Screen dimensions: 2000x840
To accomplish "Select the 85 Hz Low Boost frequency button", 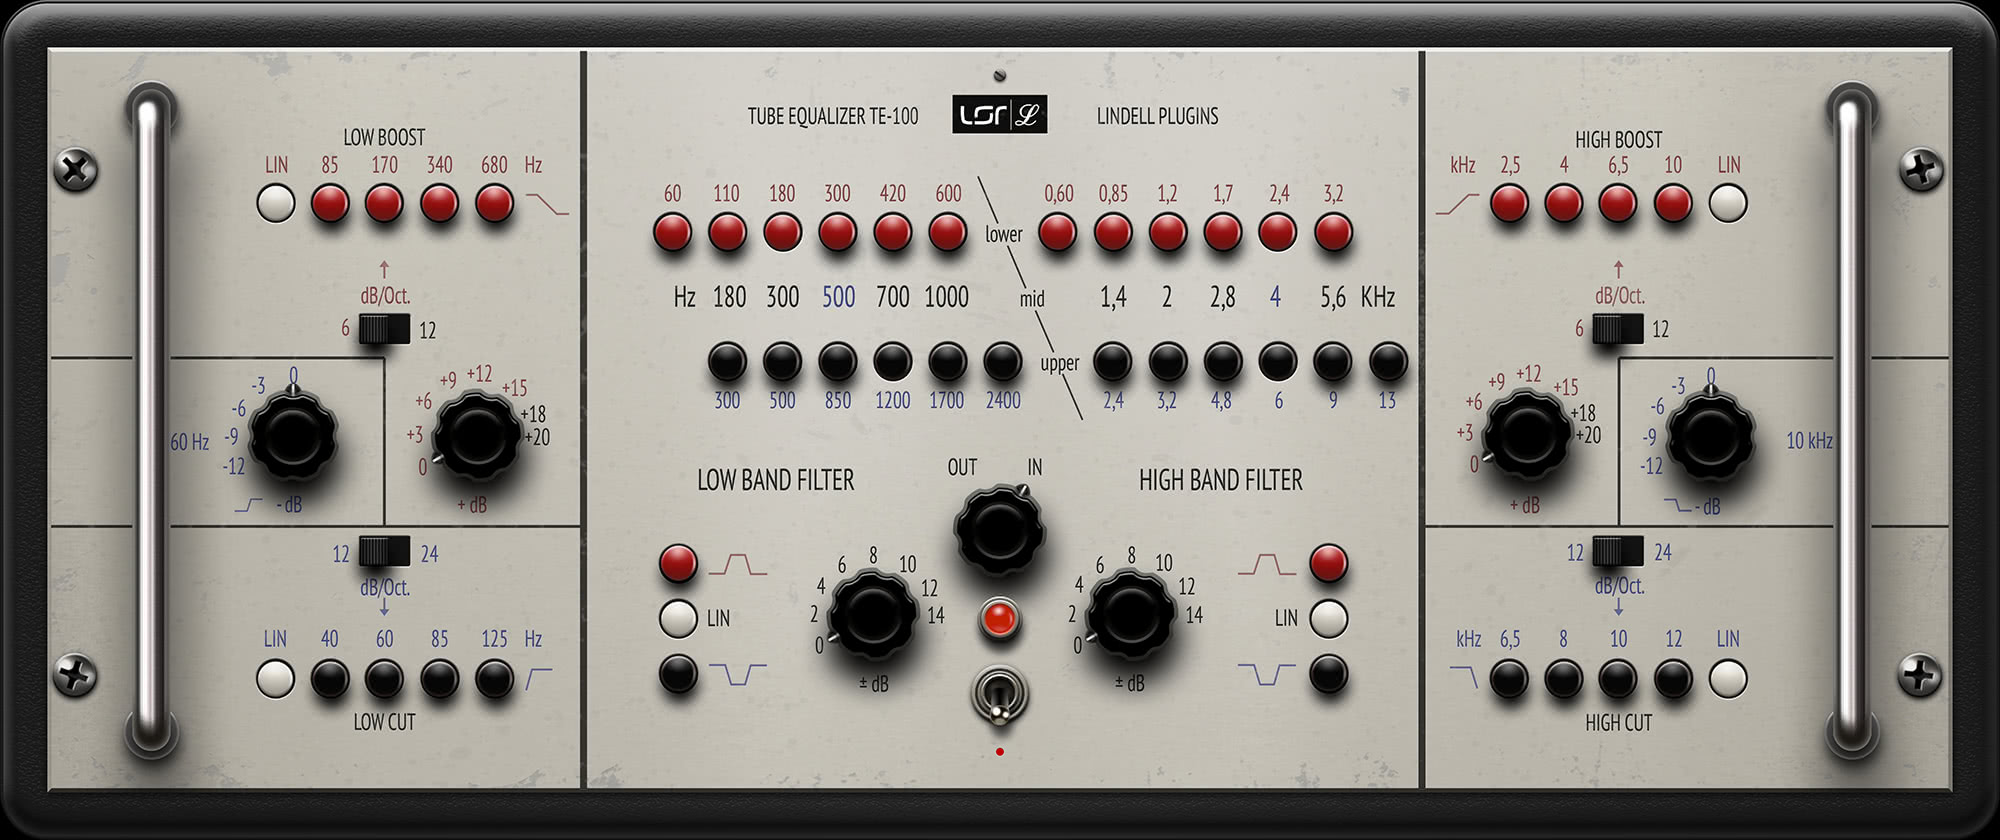I will click(x=330, y=204).
